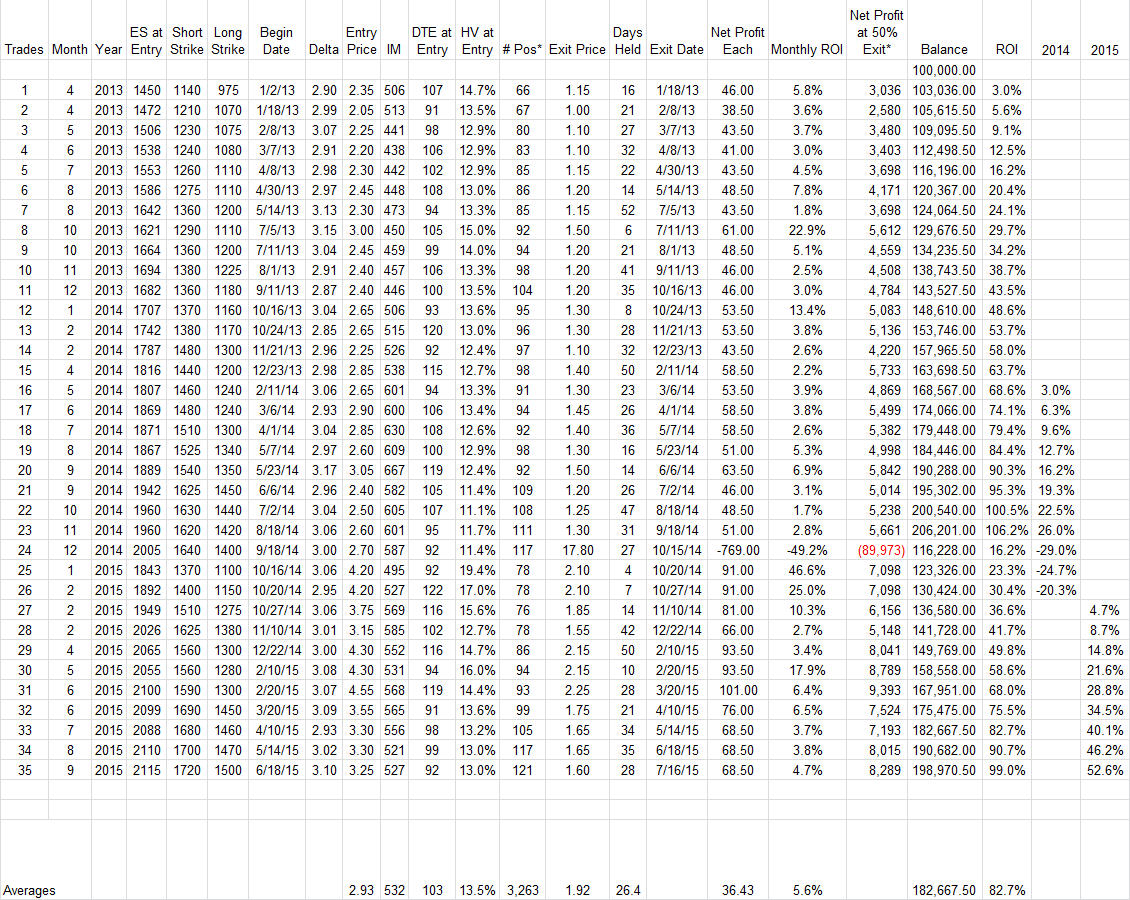Click the '206,201.00' balance cell
Image resolution: width=1130 pixels, height=900 pixels.
coord(944,530)
